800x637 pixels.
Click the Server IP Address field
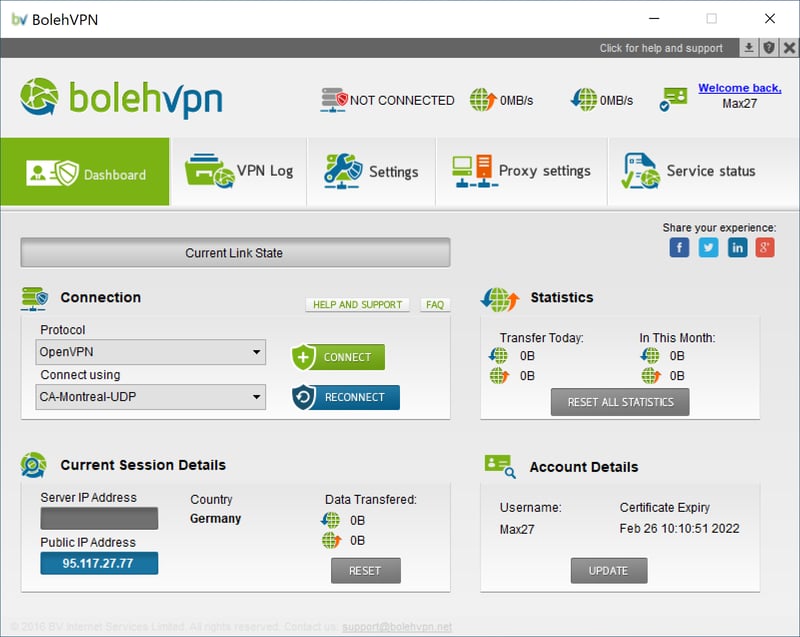coord(99,518)
